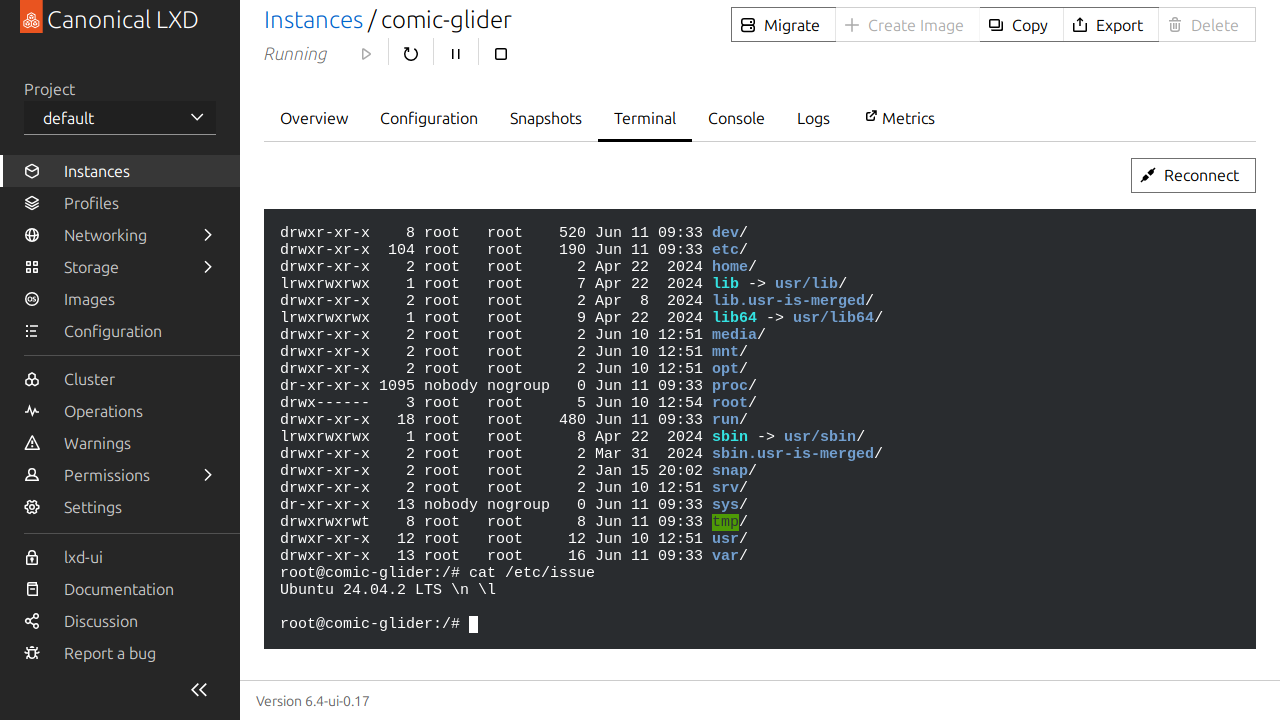Open the Discussion link

point(120,621)
